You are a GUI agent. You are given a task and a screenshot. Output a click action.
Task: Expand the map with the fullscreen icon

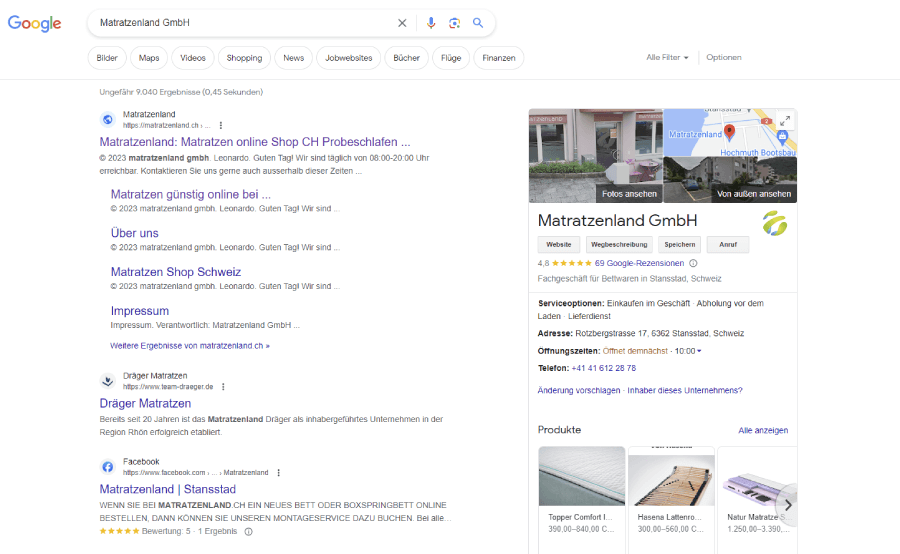(785, 121)
